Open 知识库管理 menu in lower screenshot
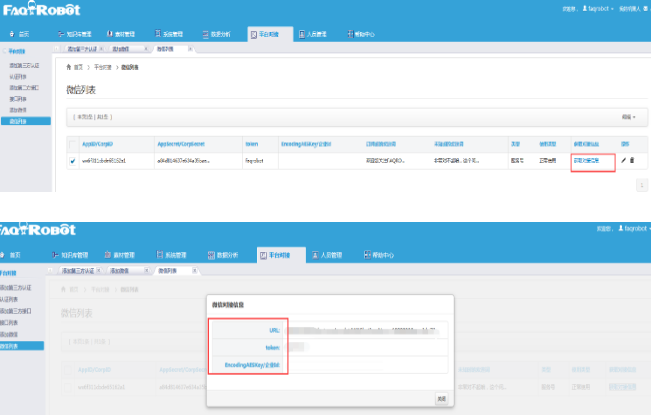The image size is (651, 415). point(70,255)
